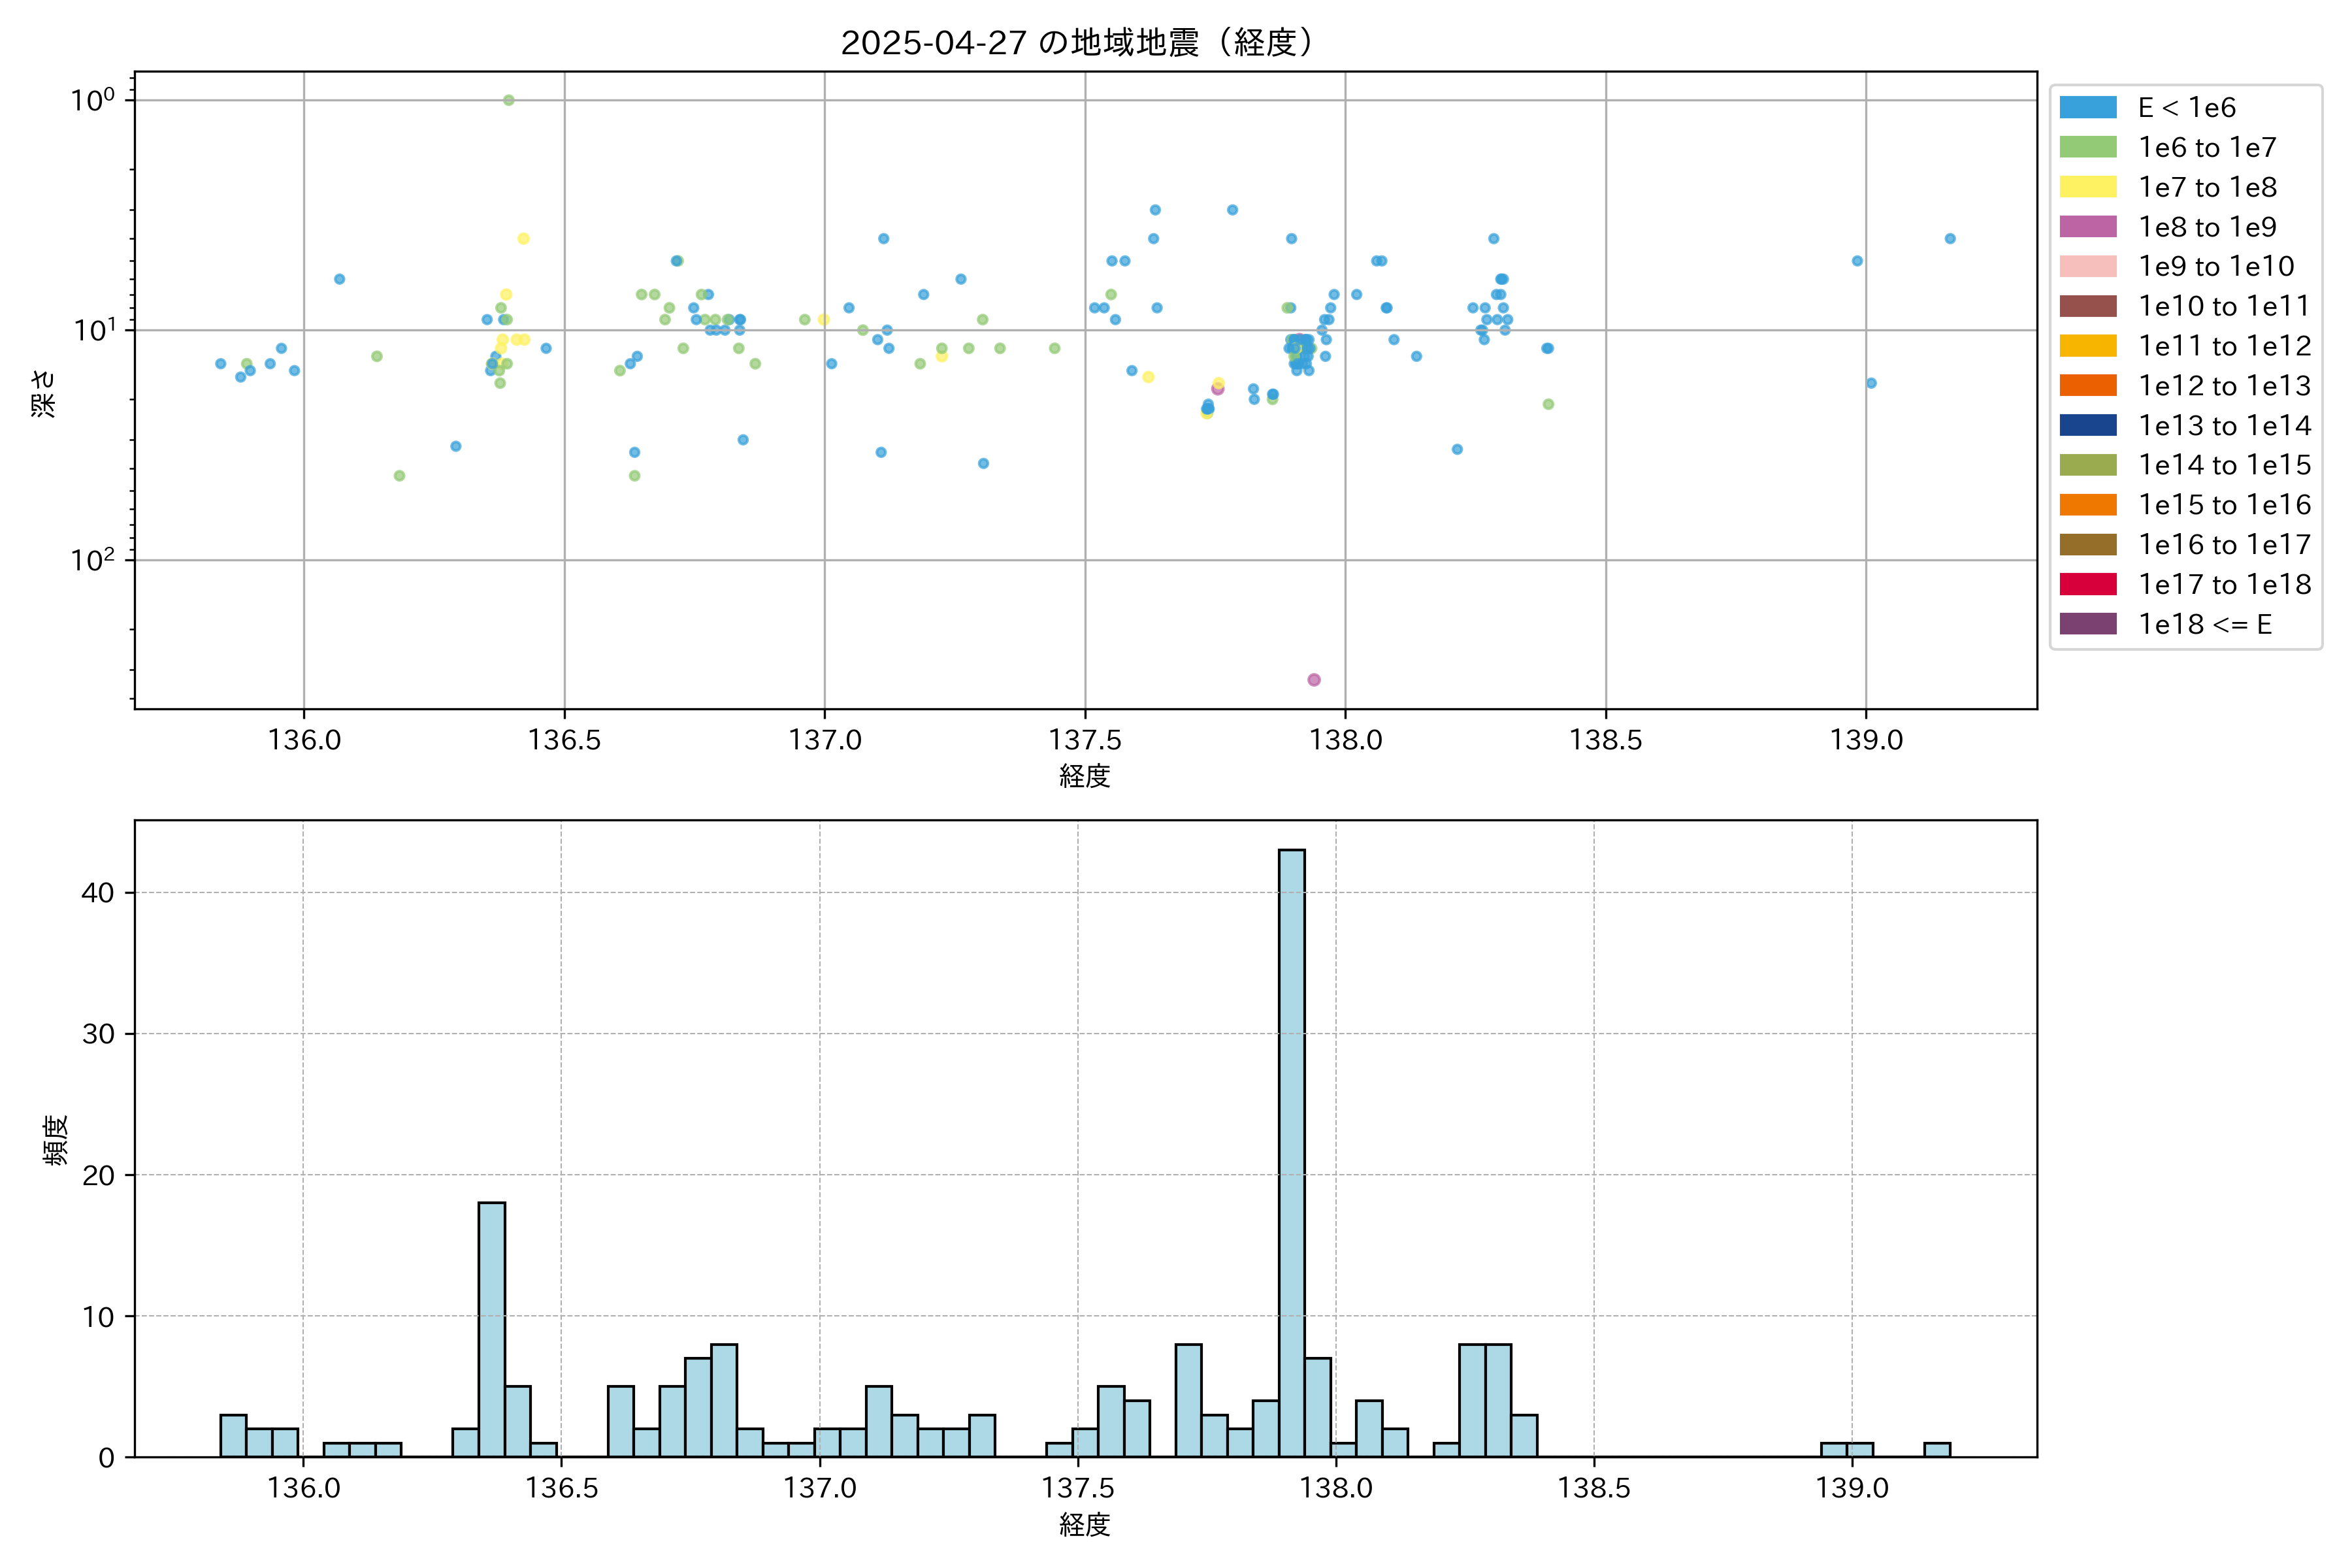Click the tallest histogram bar near 137.9
2352x1568 pixels.
coord(1291,1150)
